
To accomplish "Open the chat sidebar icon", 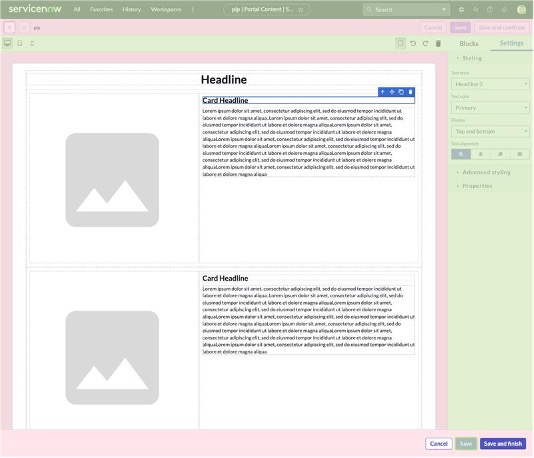I will (x=476, y=10).
